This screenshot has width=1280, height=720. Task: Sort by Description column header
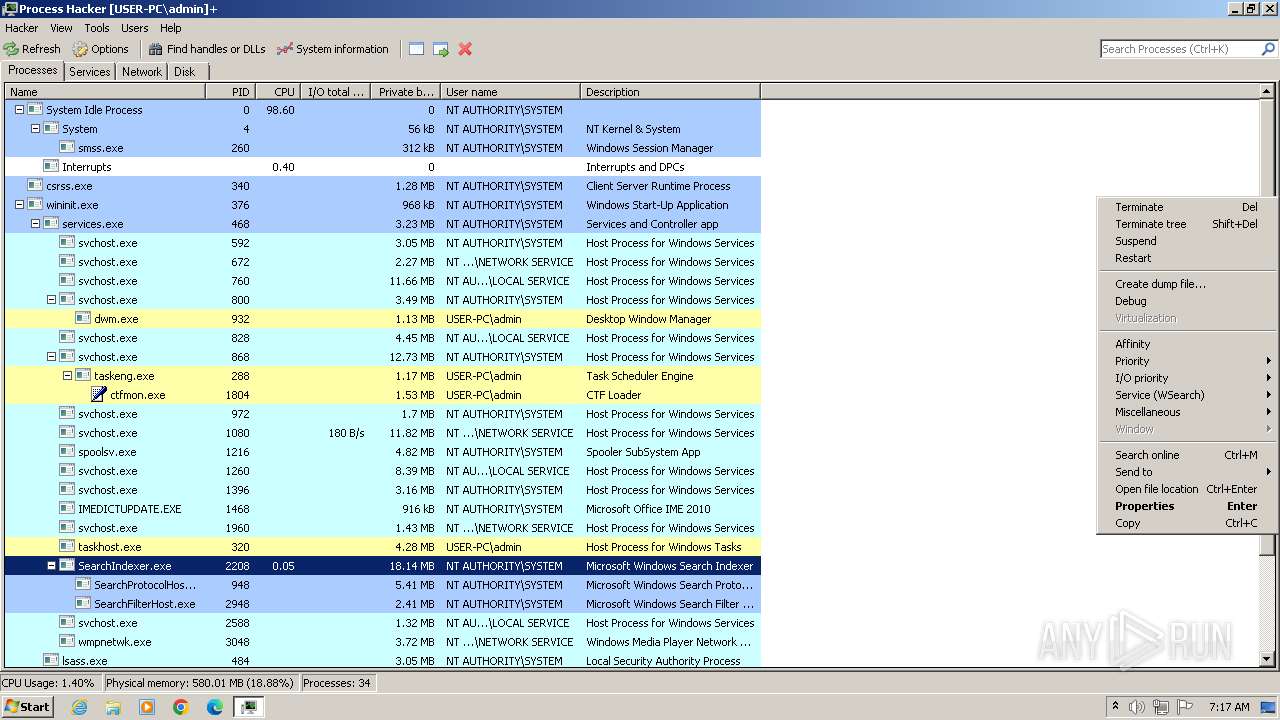[x=670, y=92]
